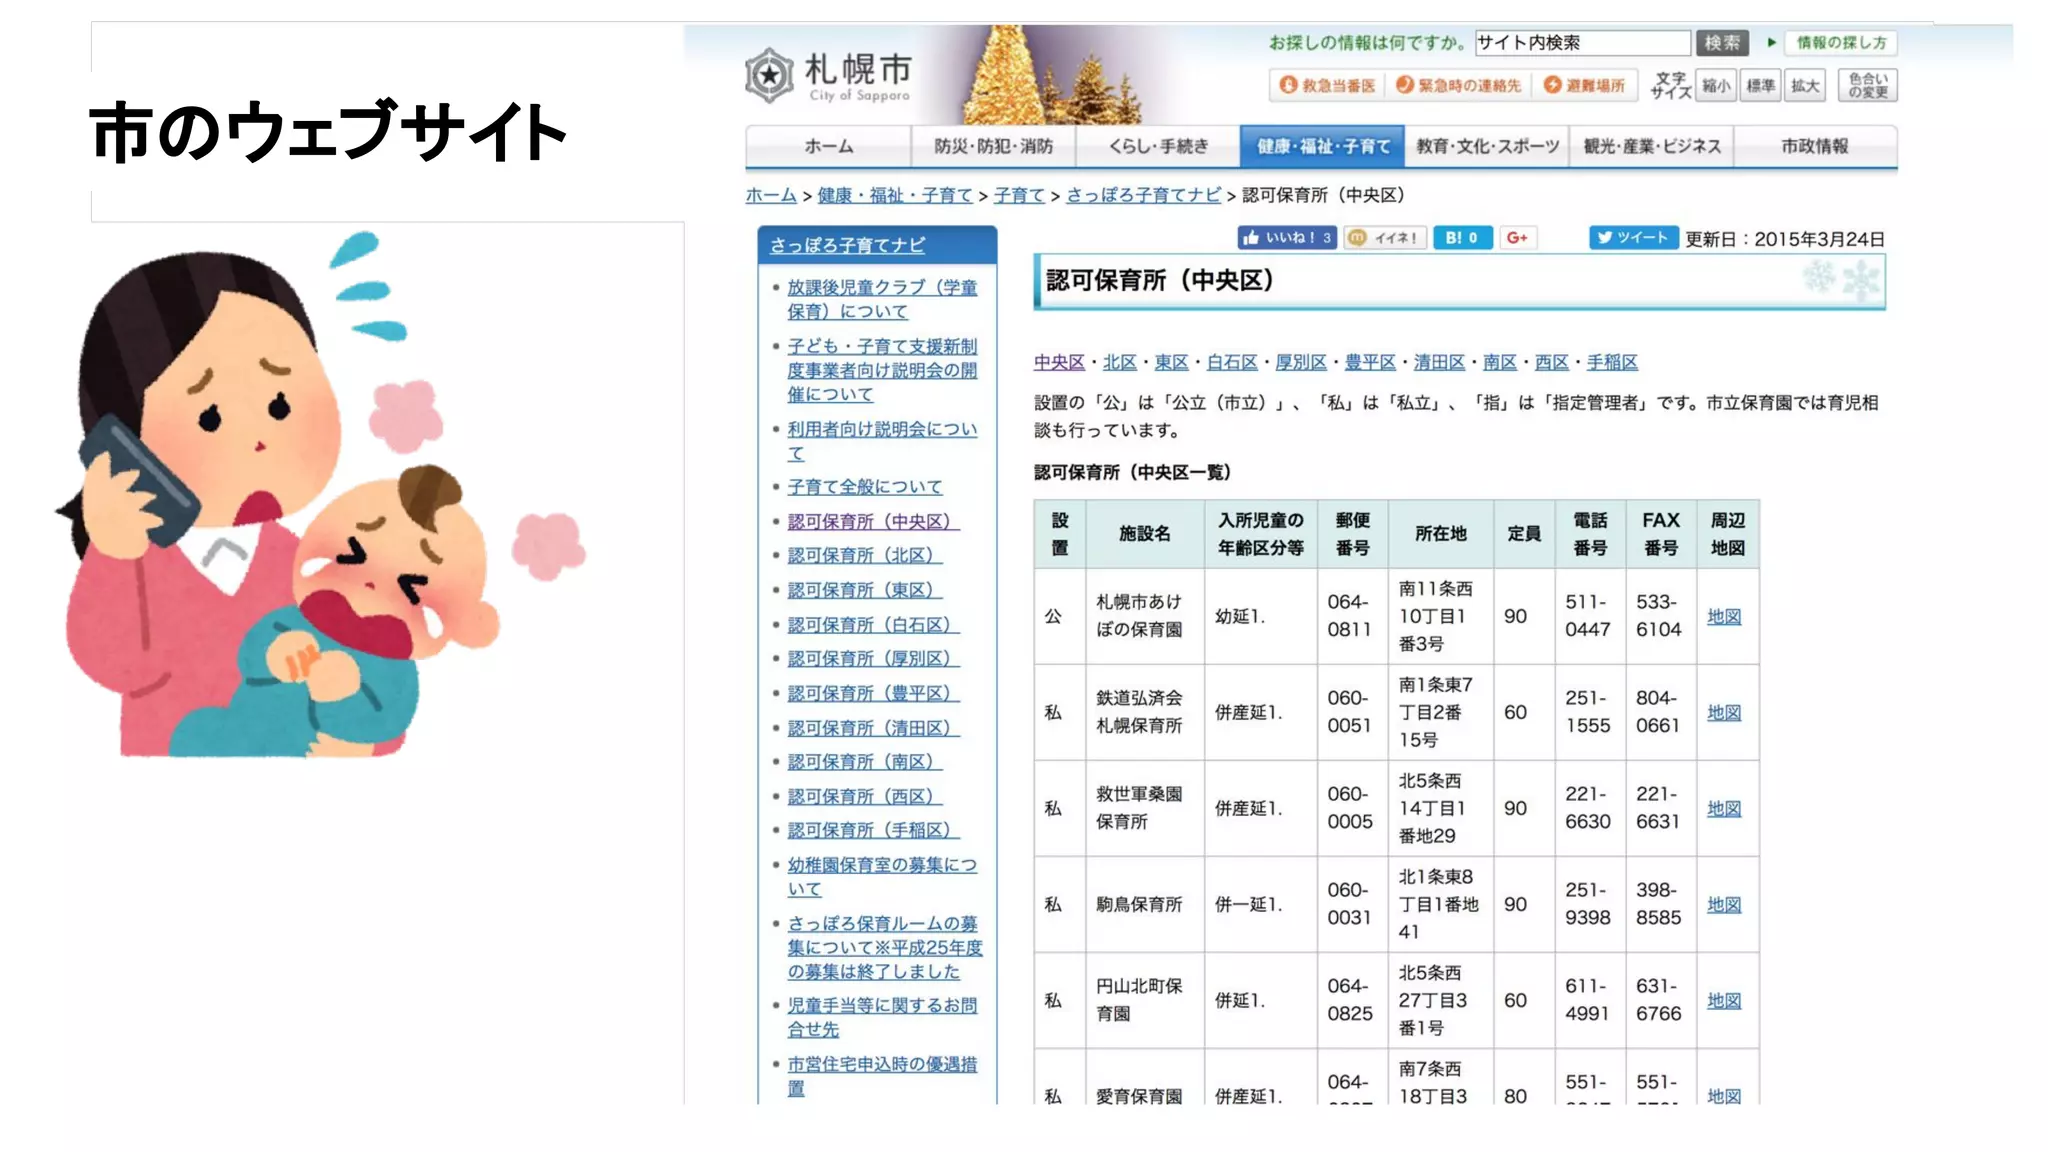Screen dimensions: 2048x1152
Task: Click the Twitter ツイート button
Action: (1633, 238)
